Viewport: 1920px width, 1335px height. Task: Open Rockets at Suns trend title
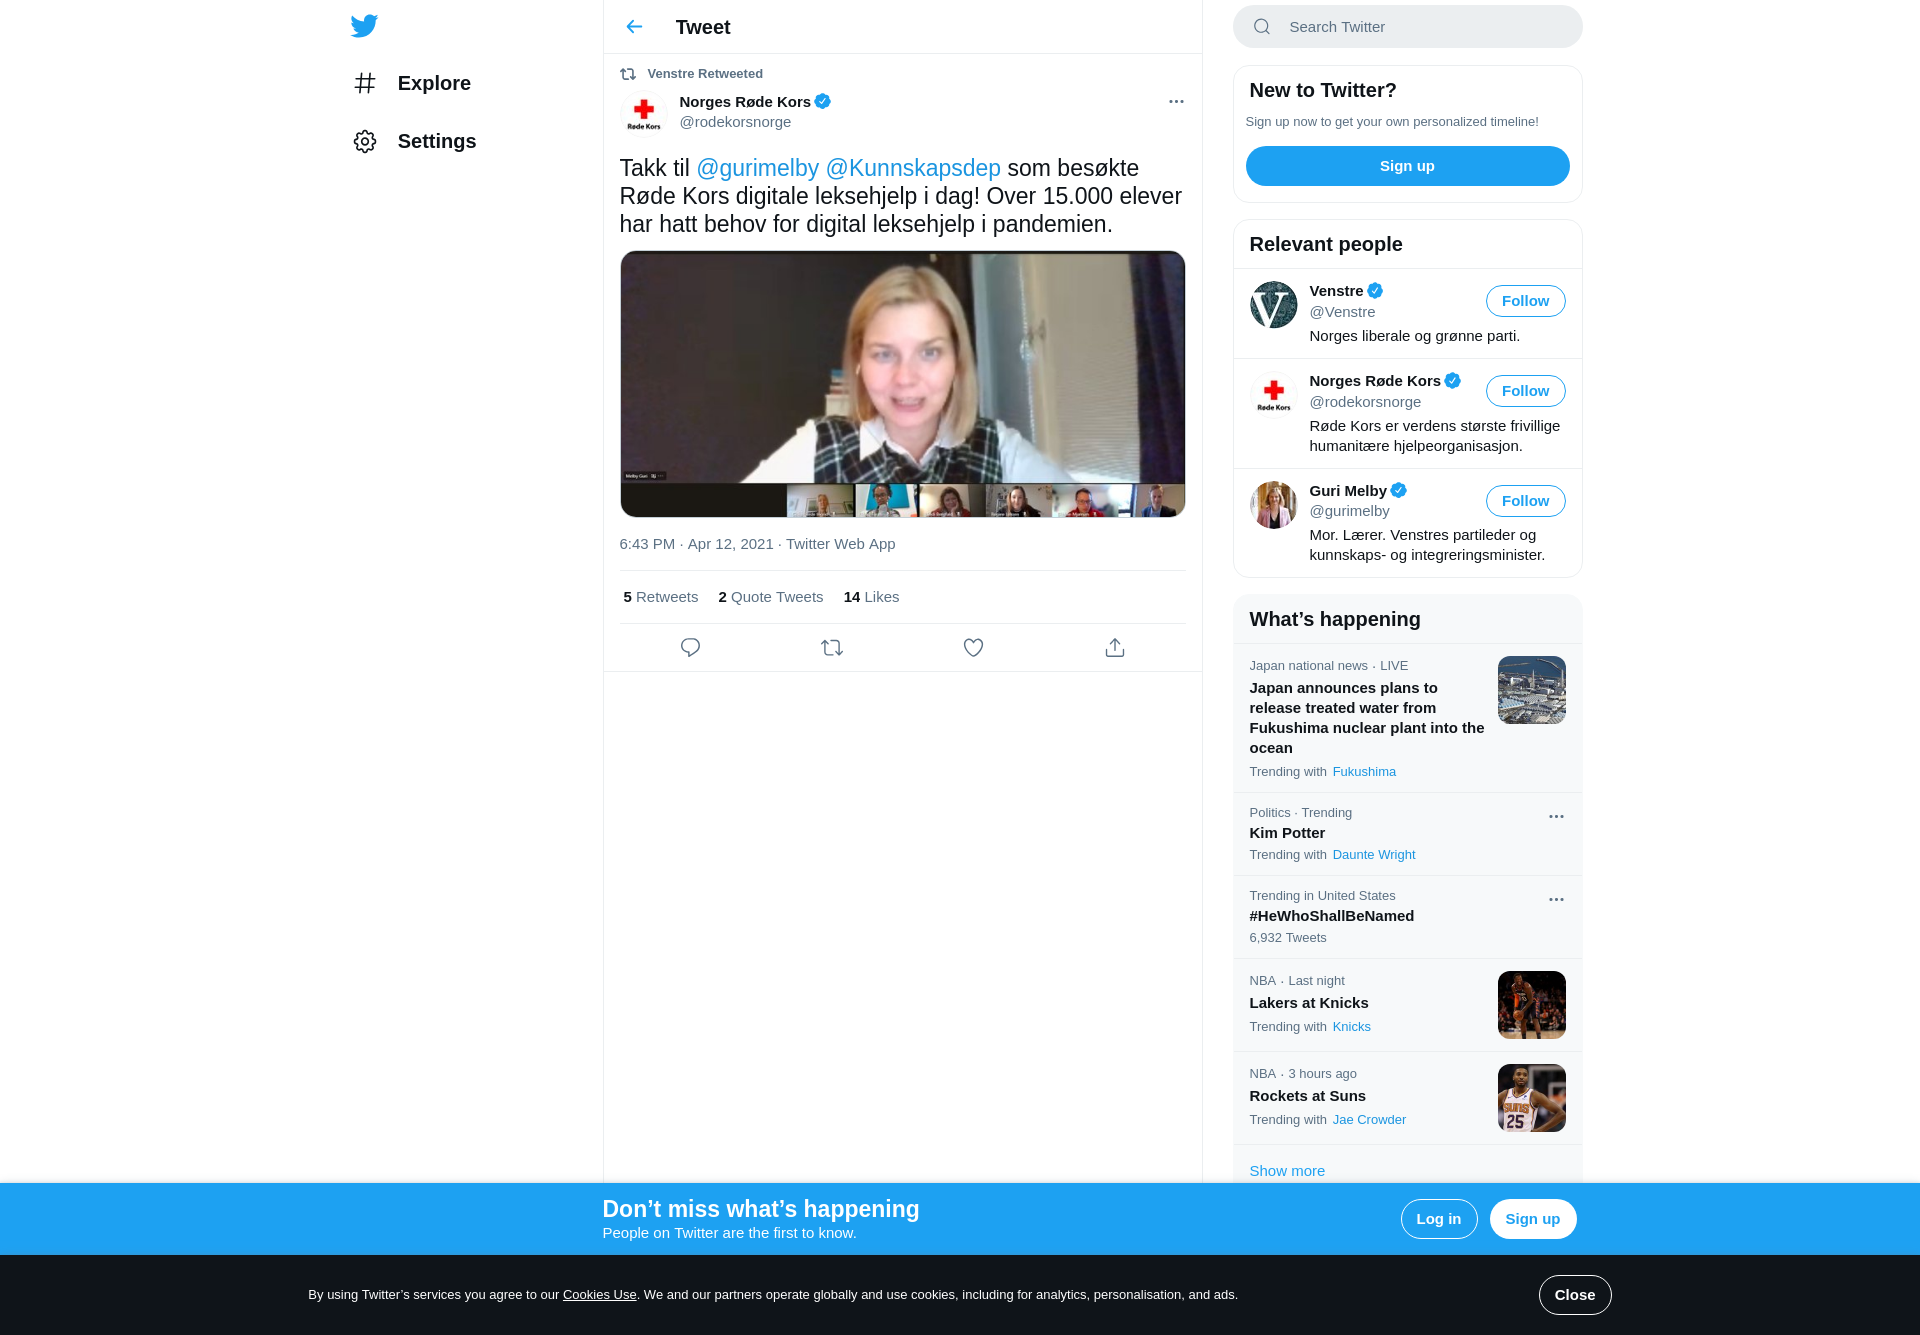[x=1307, y=1096]
